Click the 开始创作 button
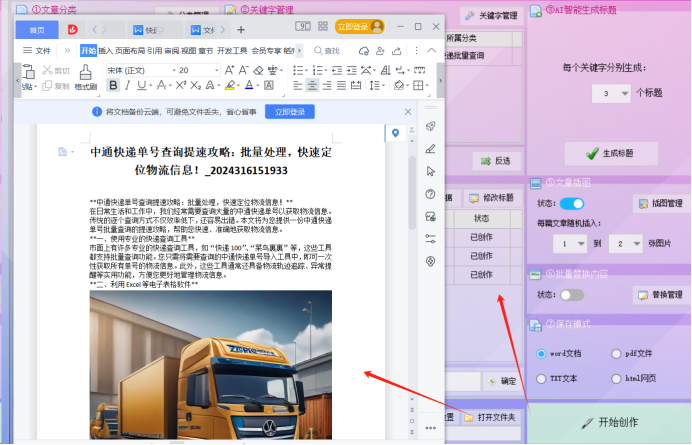692x445 pixels. coord(610,423)
